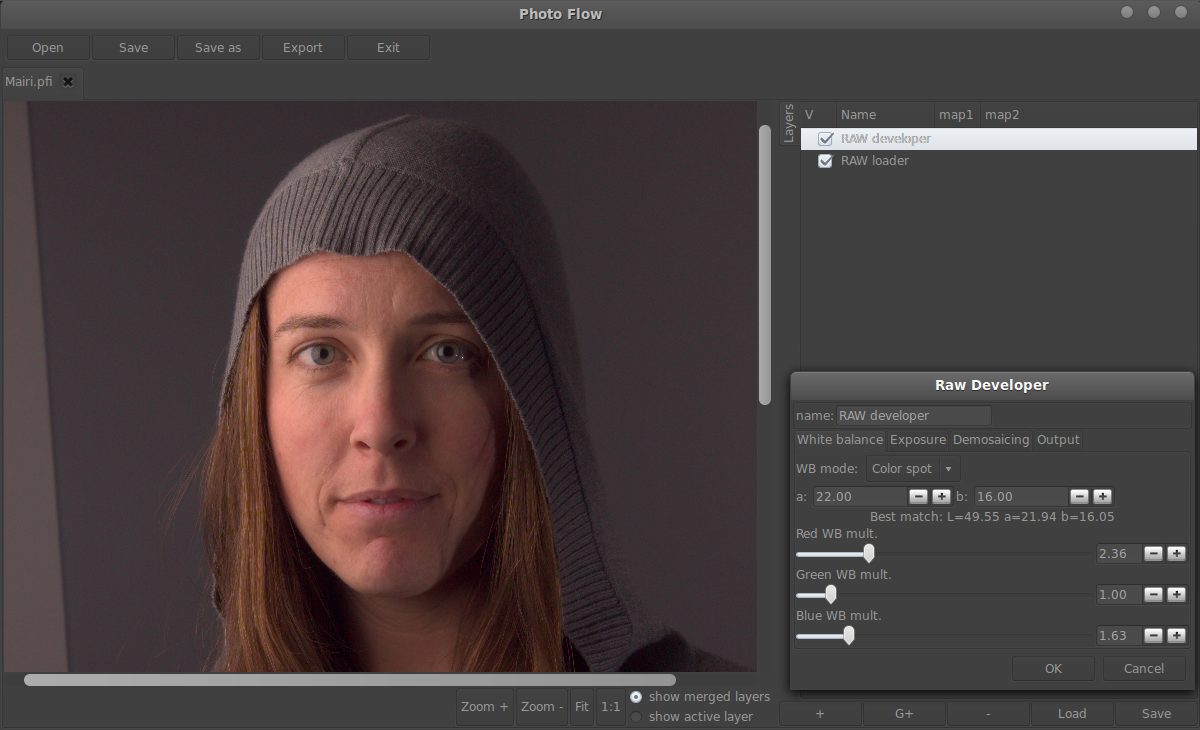Increase the a value with plus button

click(x=941, y=496)
